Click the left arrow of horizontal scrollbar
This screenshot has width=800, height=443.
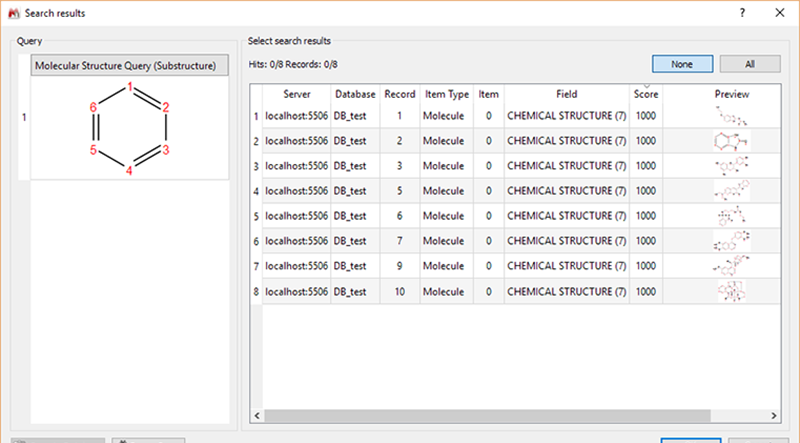tap(257, 414)
